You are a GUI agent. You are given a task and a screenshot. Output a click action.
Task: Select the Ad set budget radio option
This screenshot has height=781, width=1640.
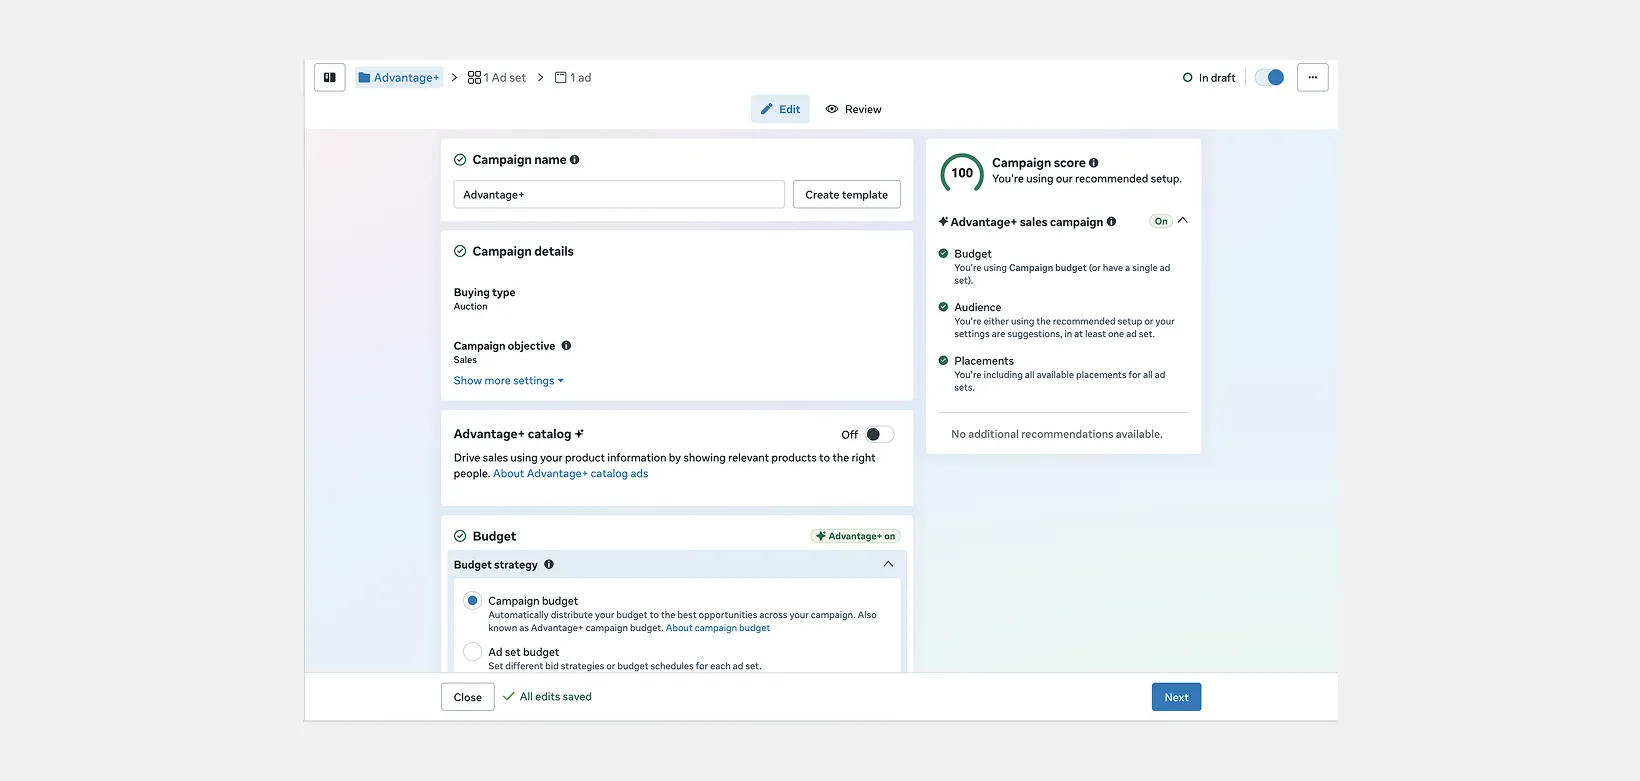pyautogui.click(x=472, y=652)
